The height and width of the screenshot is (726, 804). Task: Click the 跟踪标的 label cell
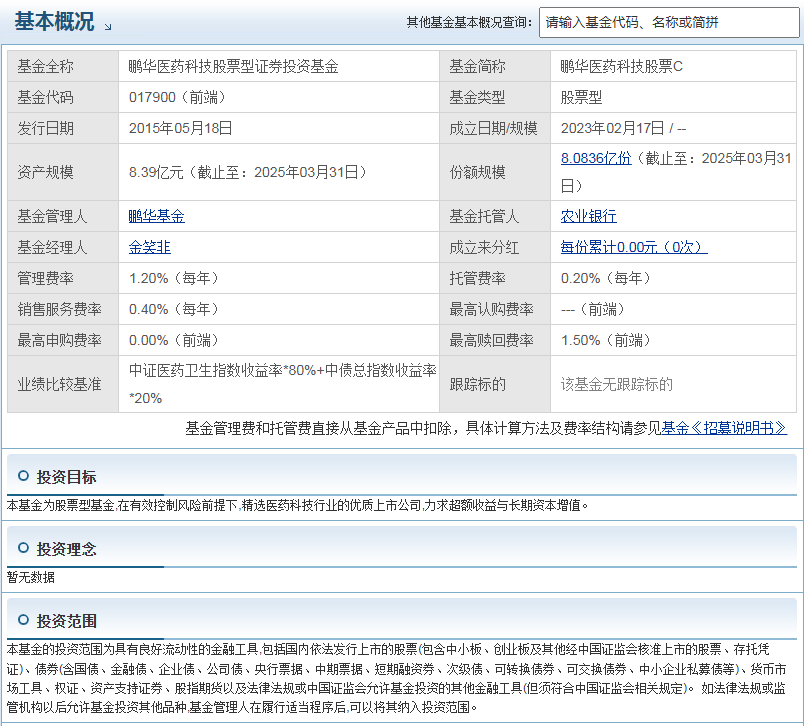[x=495, y=384]
